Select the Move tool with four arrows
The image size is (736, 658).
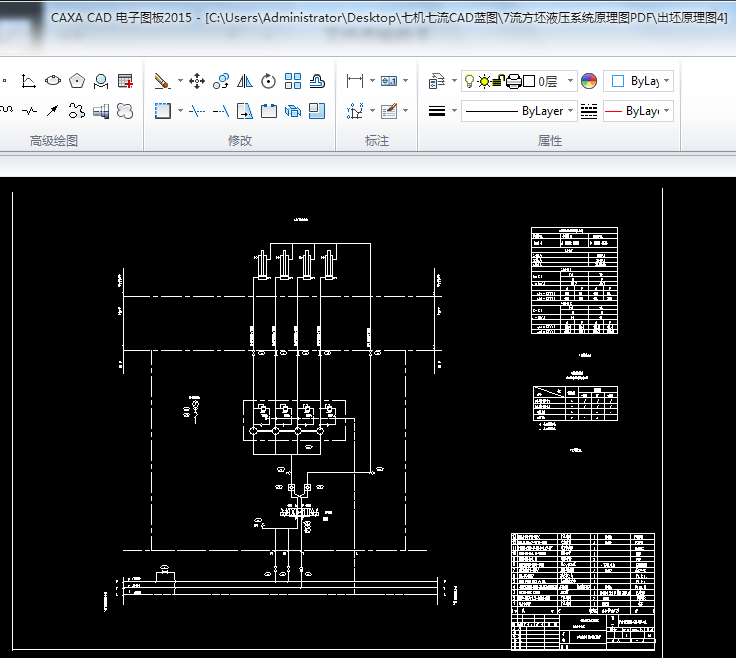197,81
